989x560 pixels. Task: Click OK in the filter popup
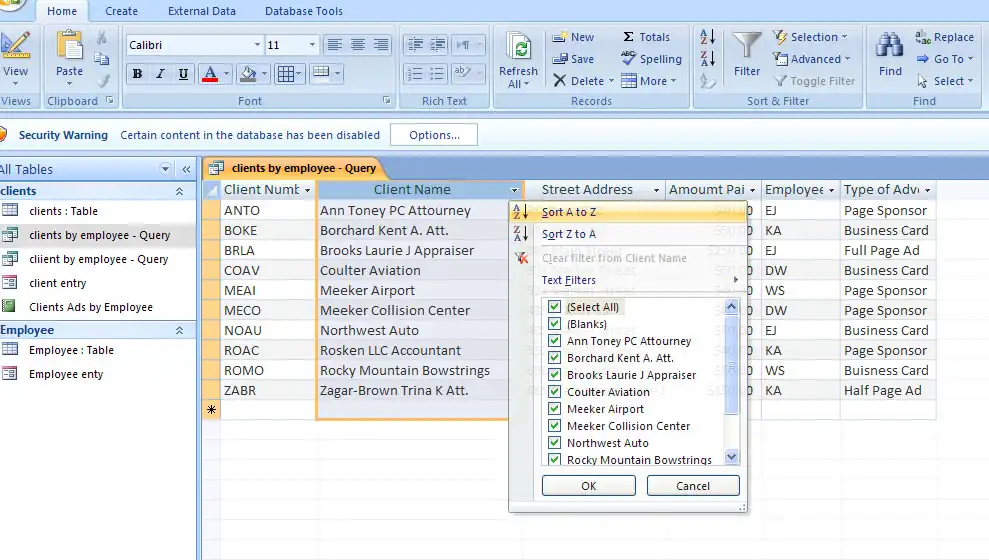coord(588,486)
